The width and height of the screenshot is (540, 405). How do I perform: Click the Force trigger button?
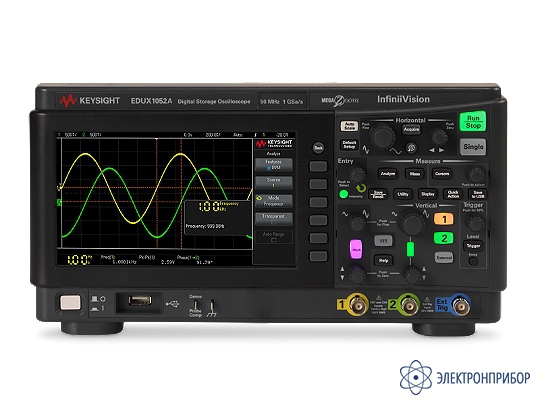point(473,261)
